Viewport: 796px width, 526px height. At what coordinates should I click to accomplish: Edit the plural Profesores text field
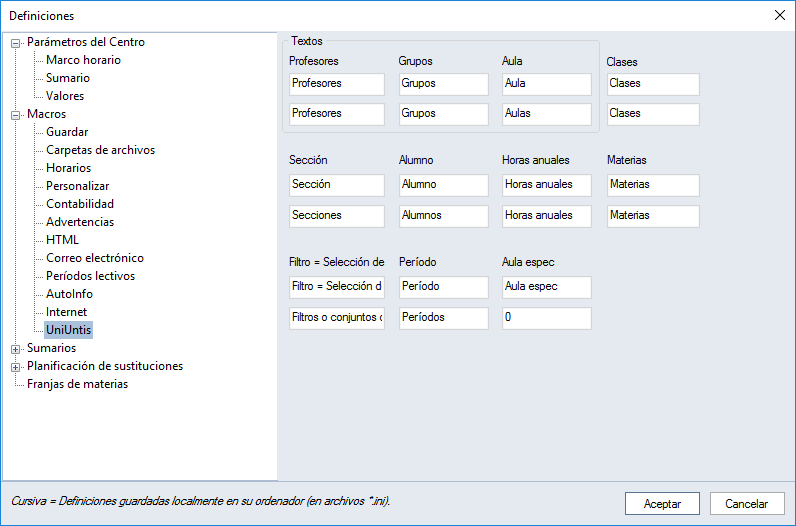[337, 114]
